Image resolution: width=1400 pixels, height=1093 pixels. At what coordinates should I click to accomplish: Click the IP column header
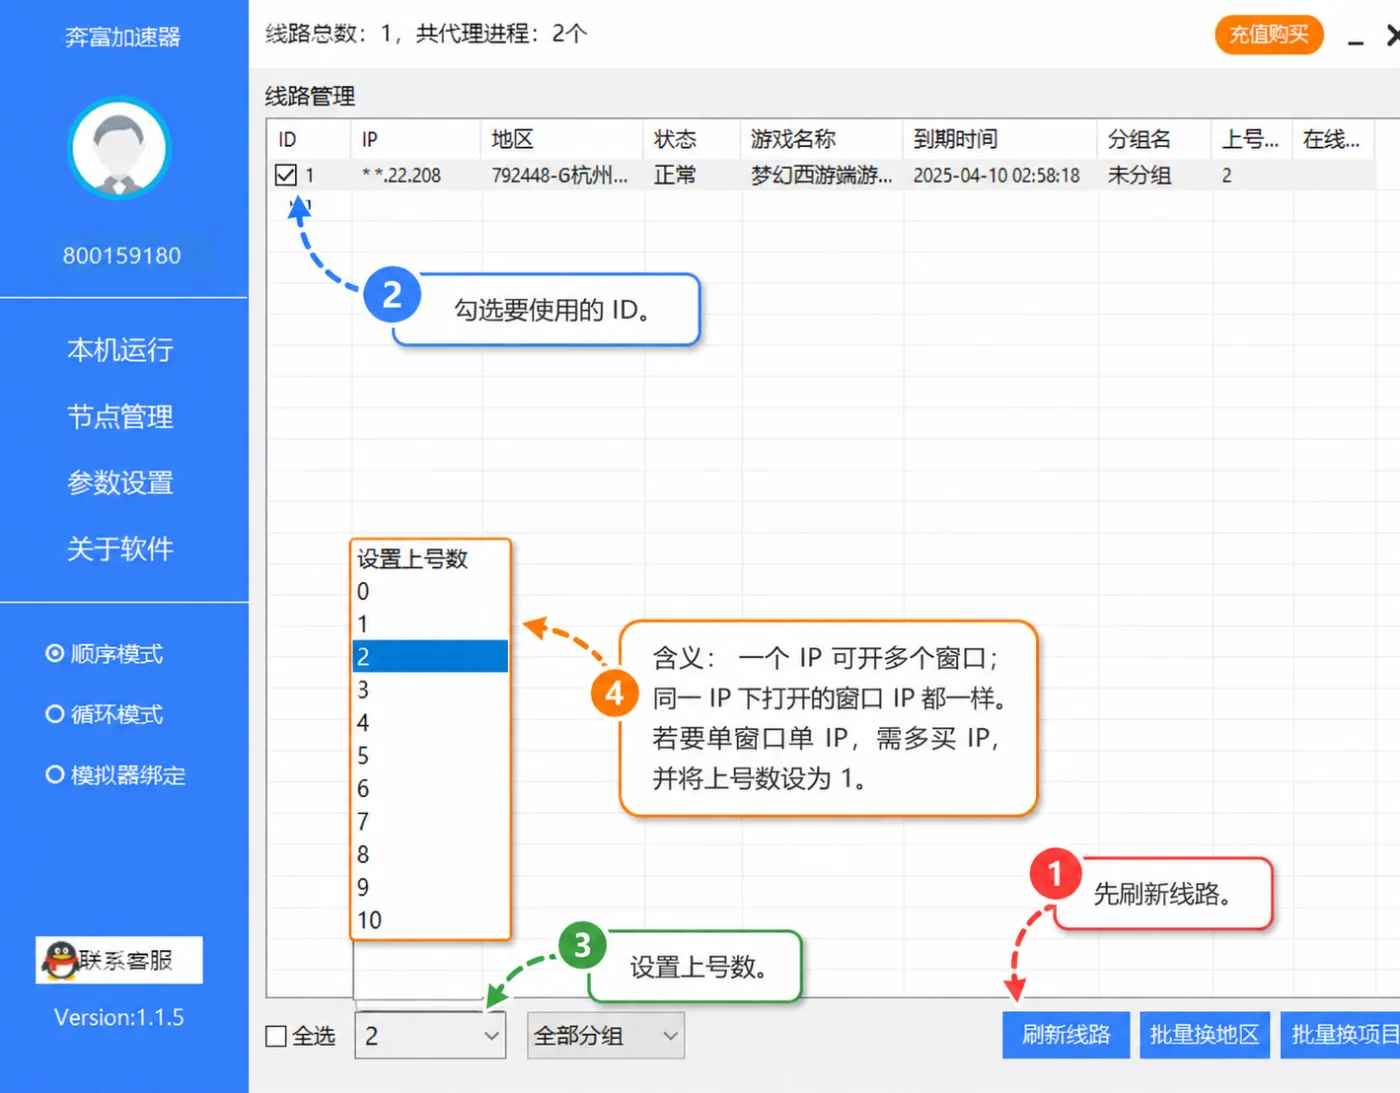[416, 139]
